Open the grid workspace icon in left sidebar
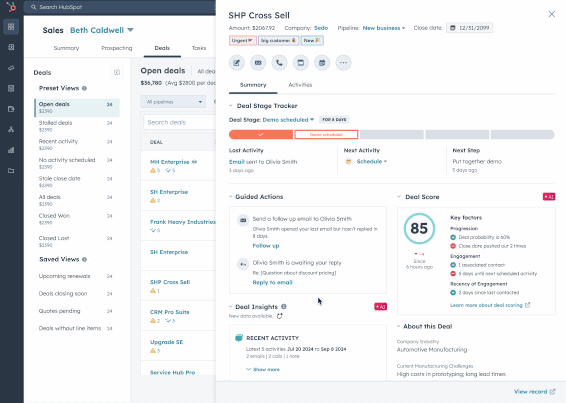566x403 pixels. click(11, 27)
